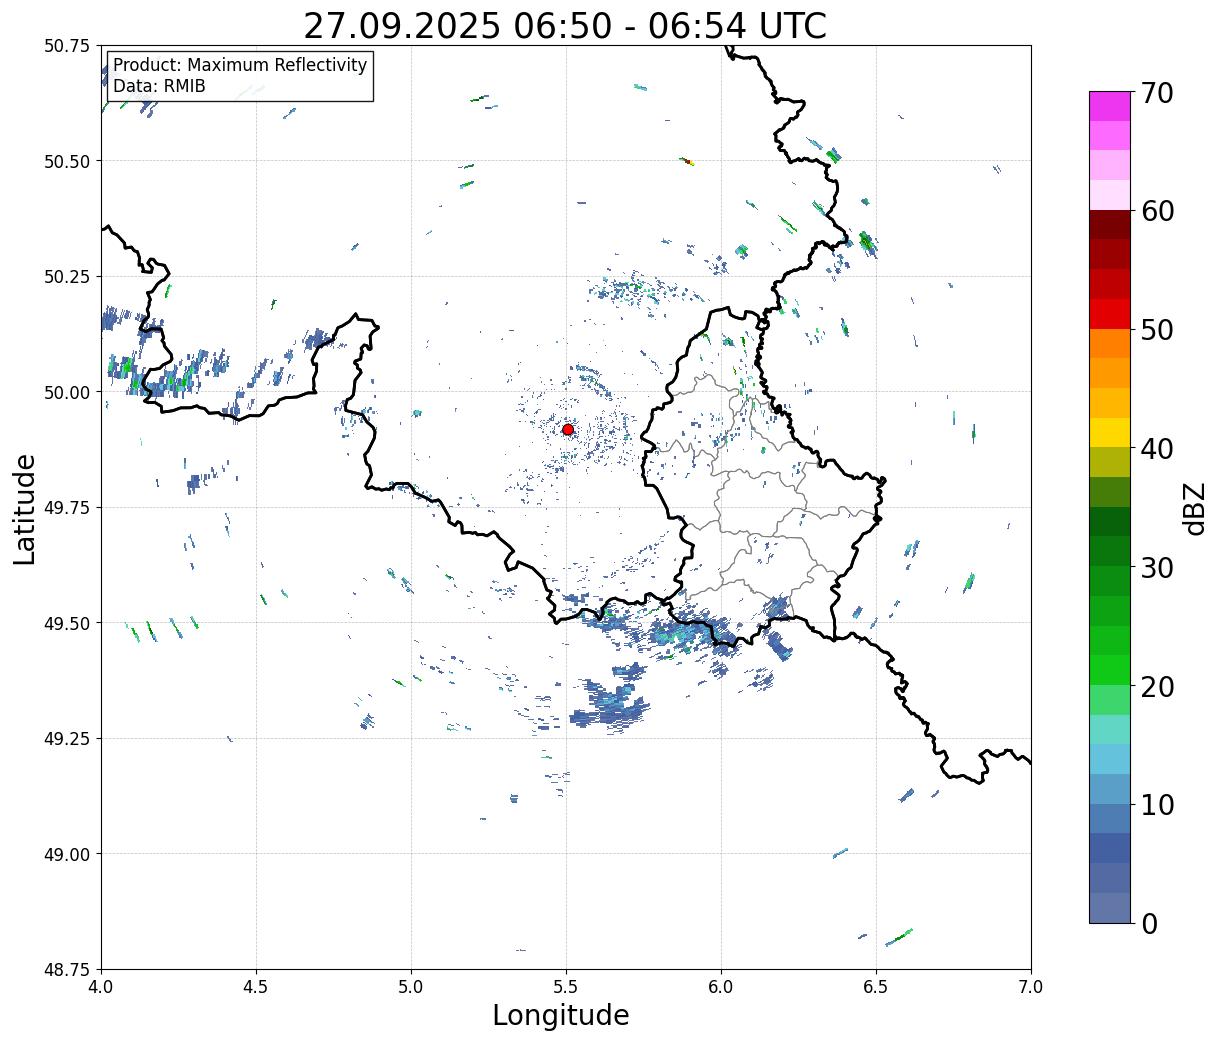Click latitude tick label 50.75
The image size is (1219, 1040).
[67, 46]
